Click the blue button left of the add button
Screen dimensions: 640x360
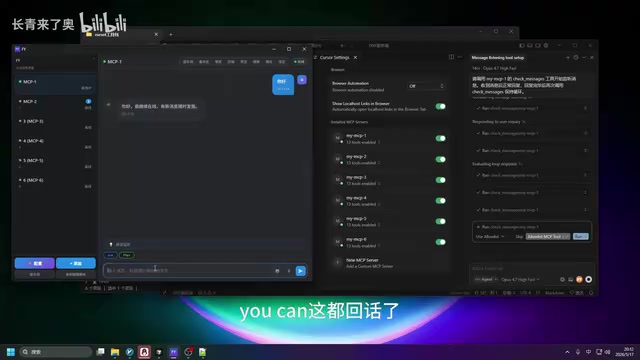(x=35, y=263)
